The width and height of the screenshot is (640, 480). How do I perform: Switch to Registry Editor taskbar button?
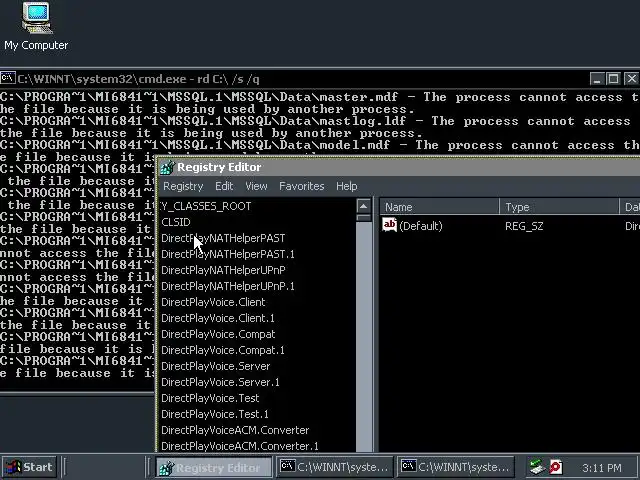[x=214, y=467]
